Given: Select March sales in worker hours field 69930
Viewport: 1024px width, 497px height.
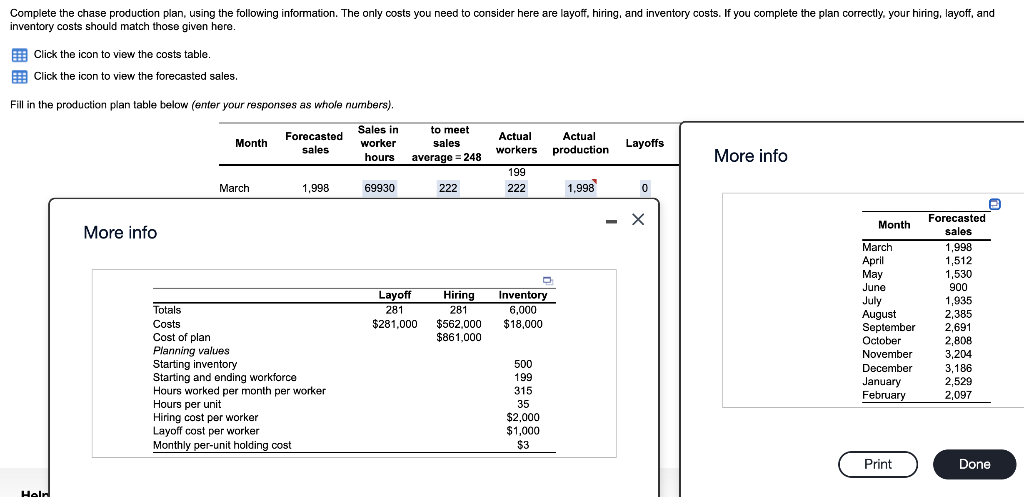Looking at the screenshot, I should point(379,188).
